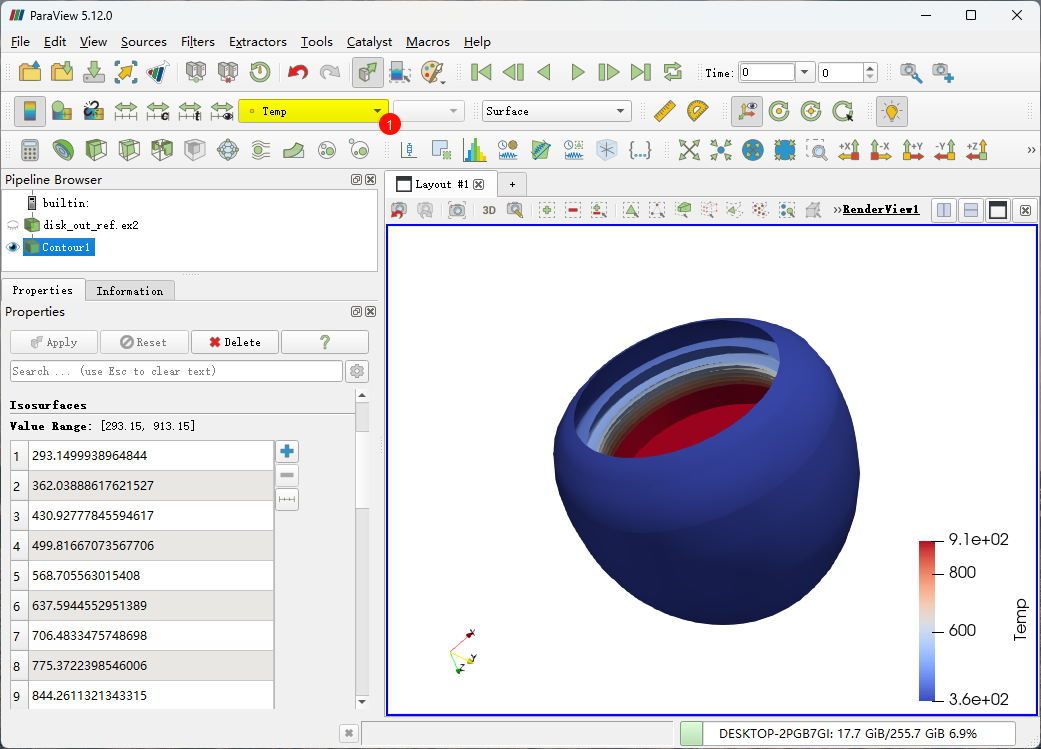Click the Reset button in Properties
1041x749 pixels.
click(143, 342)
